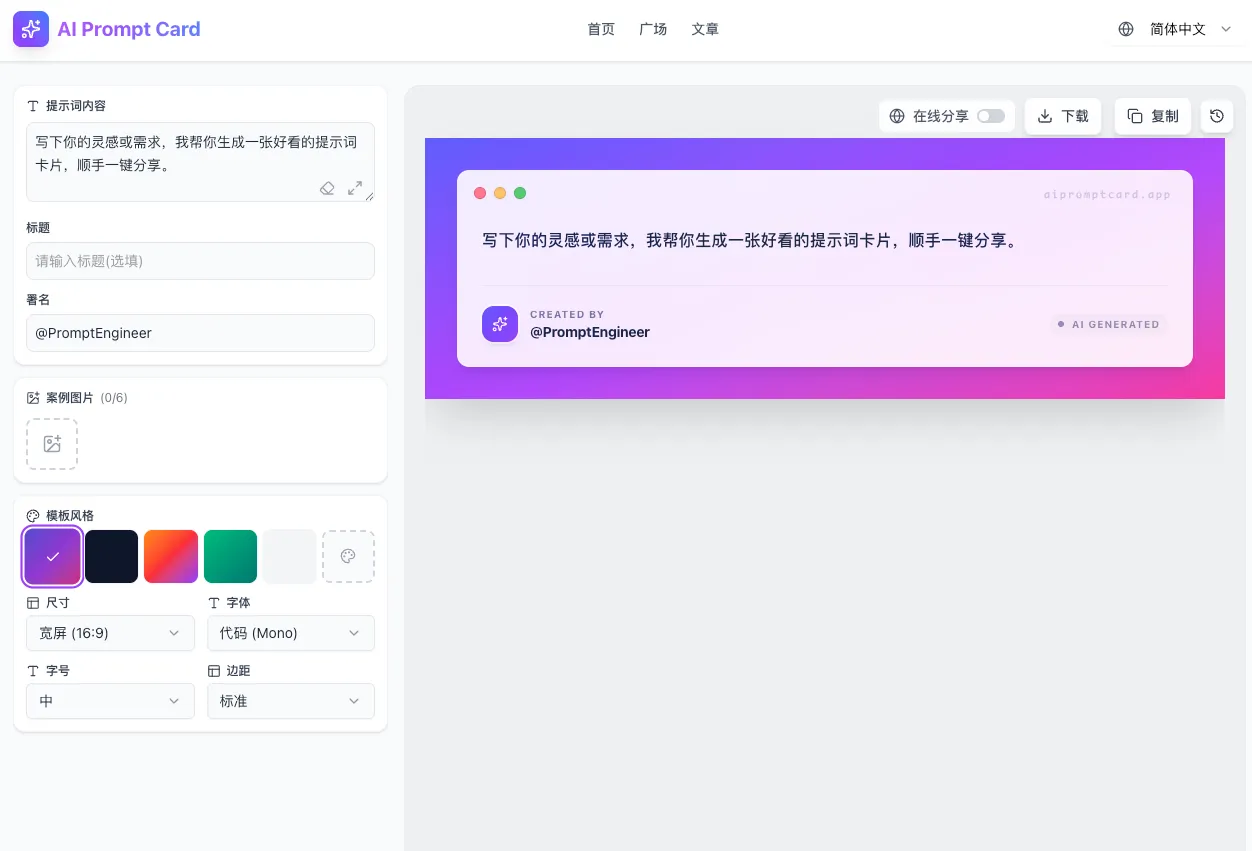Screen dimensions: 1252x851
Task: Open the 文章 page from the top menu
Action: [x=705, y=29]
